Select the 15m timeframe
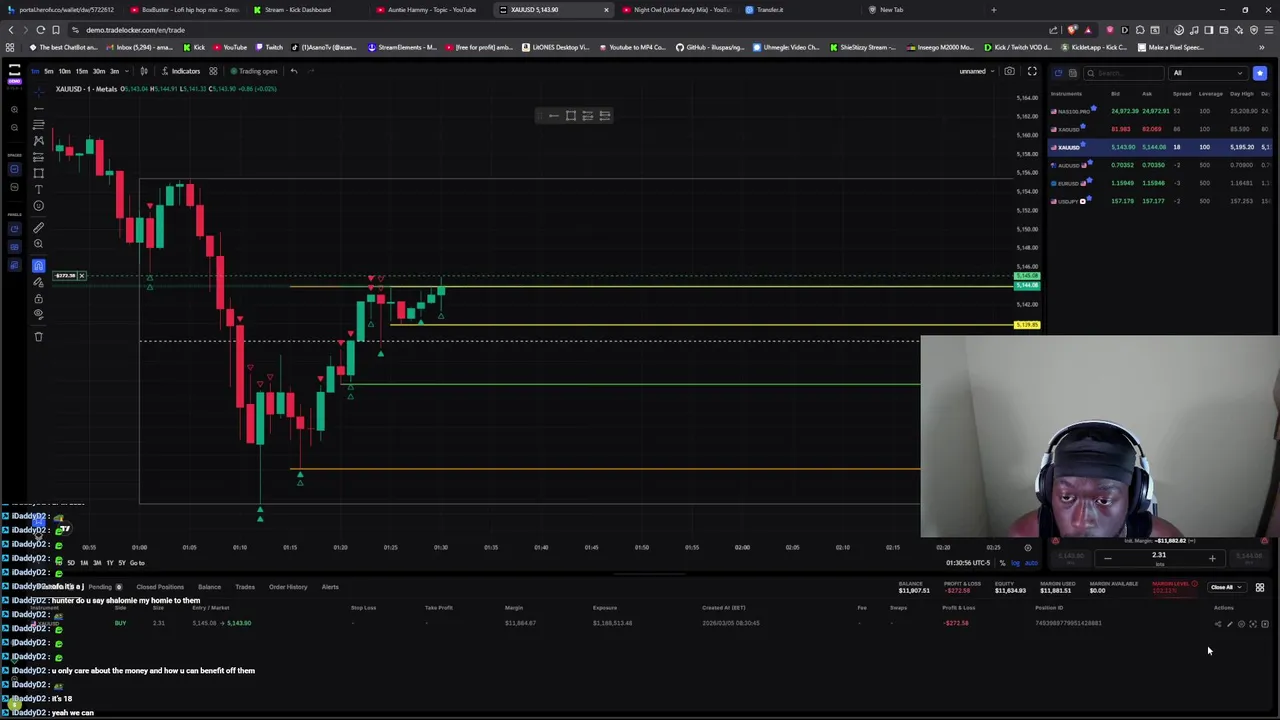Viewport: 1280px width, 720px height. coord(82,71)
